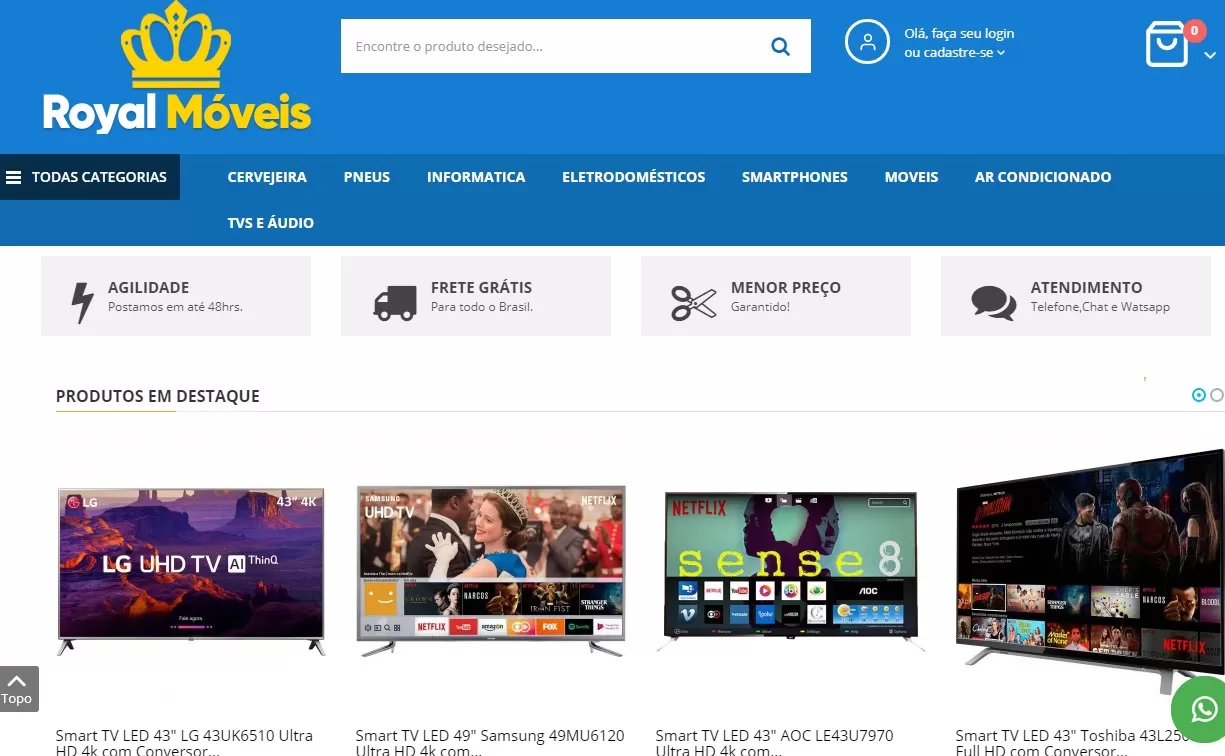This screenshot has height=756, width=1225.
Task: Click the LG UHD TV product image
Action: click(191, 572)
